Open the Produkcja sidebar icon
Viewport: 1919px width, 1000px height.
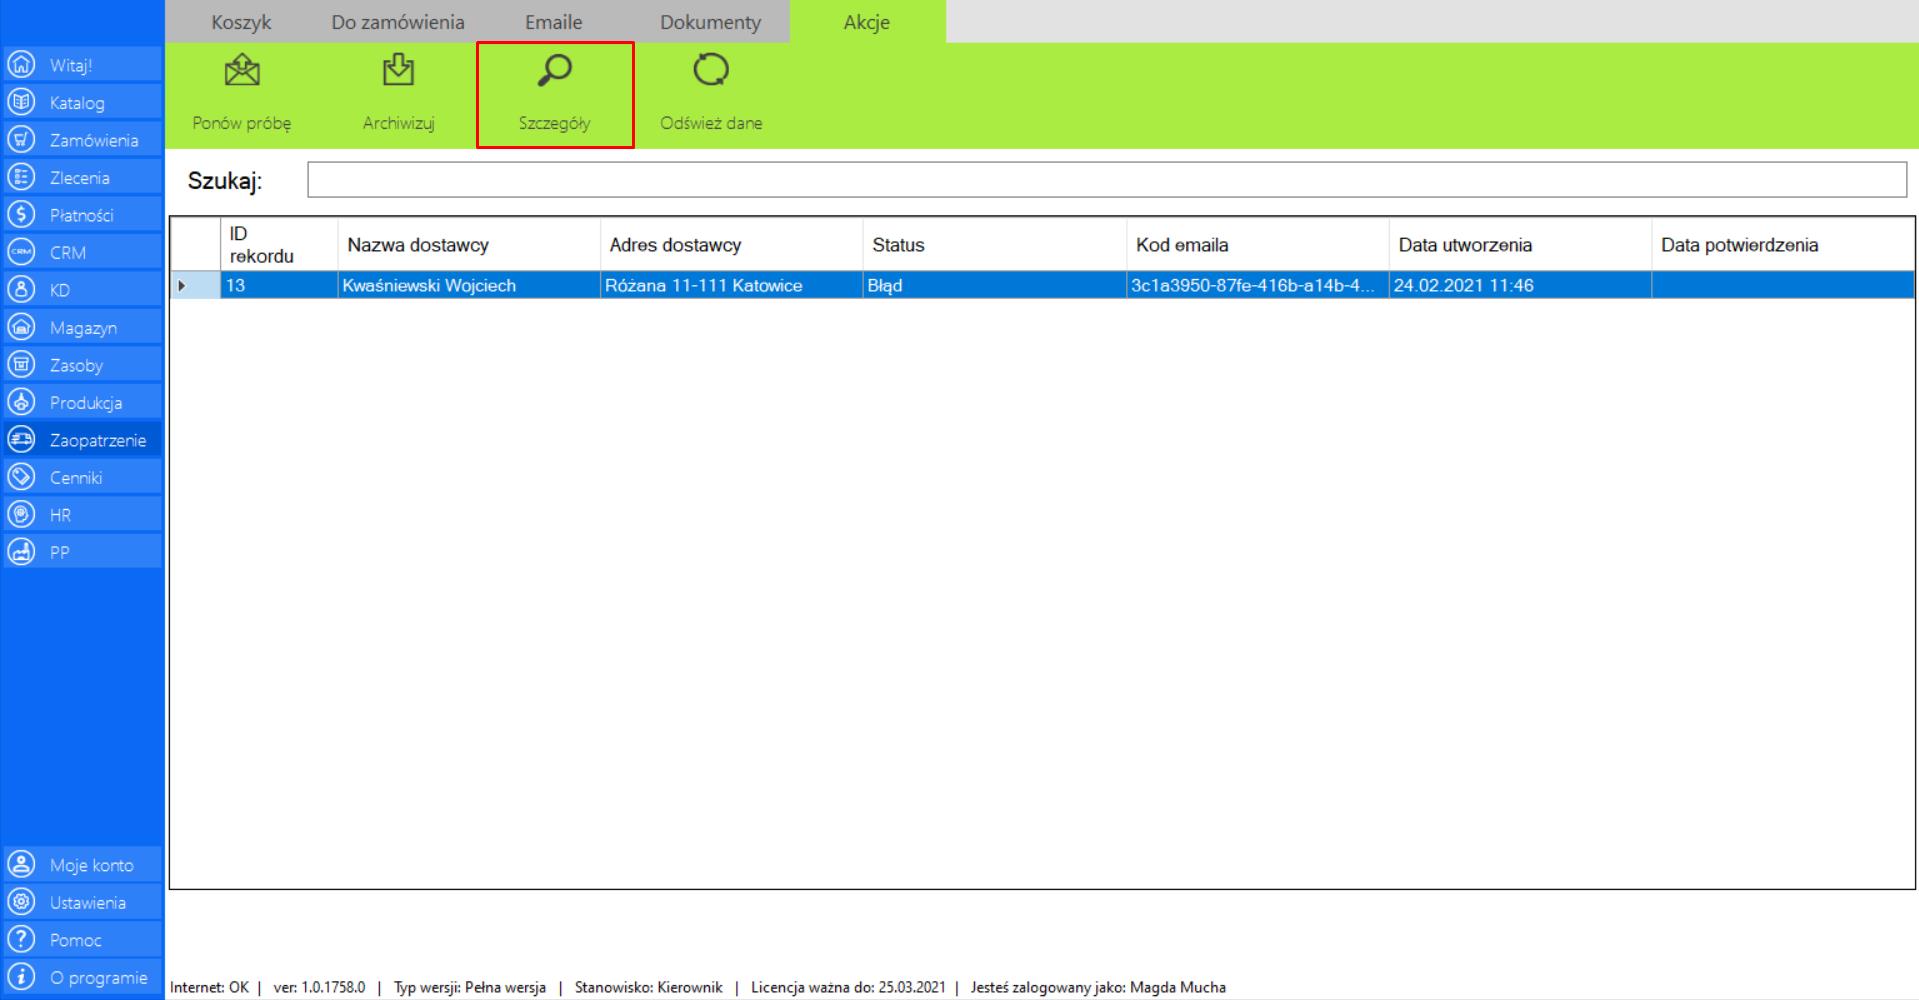click(x=21, y=402)
